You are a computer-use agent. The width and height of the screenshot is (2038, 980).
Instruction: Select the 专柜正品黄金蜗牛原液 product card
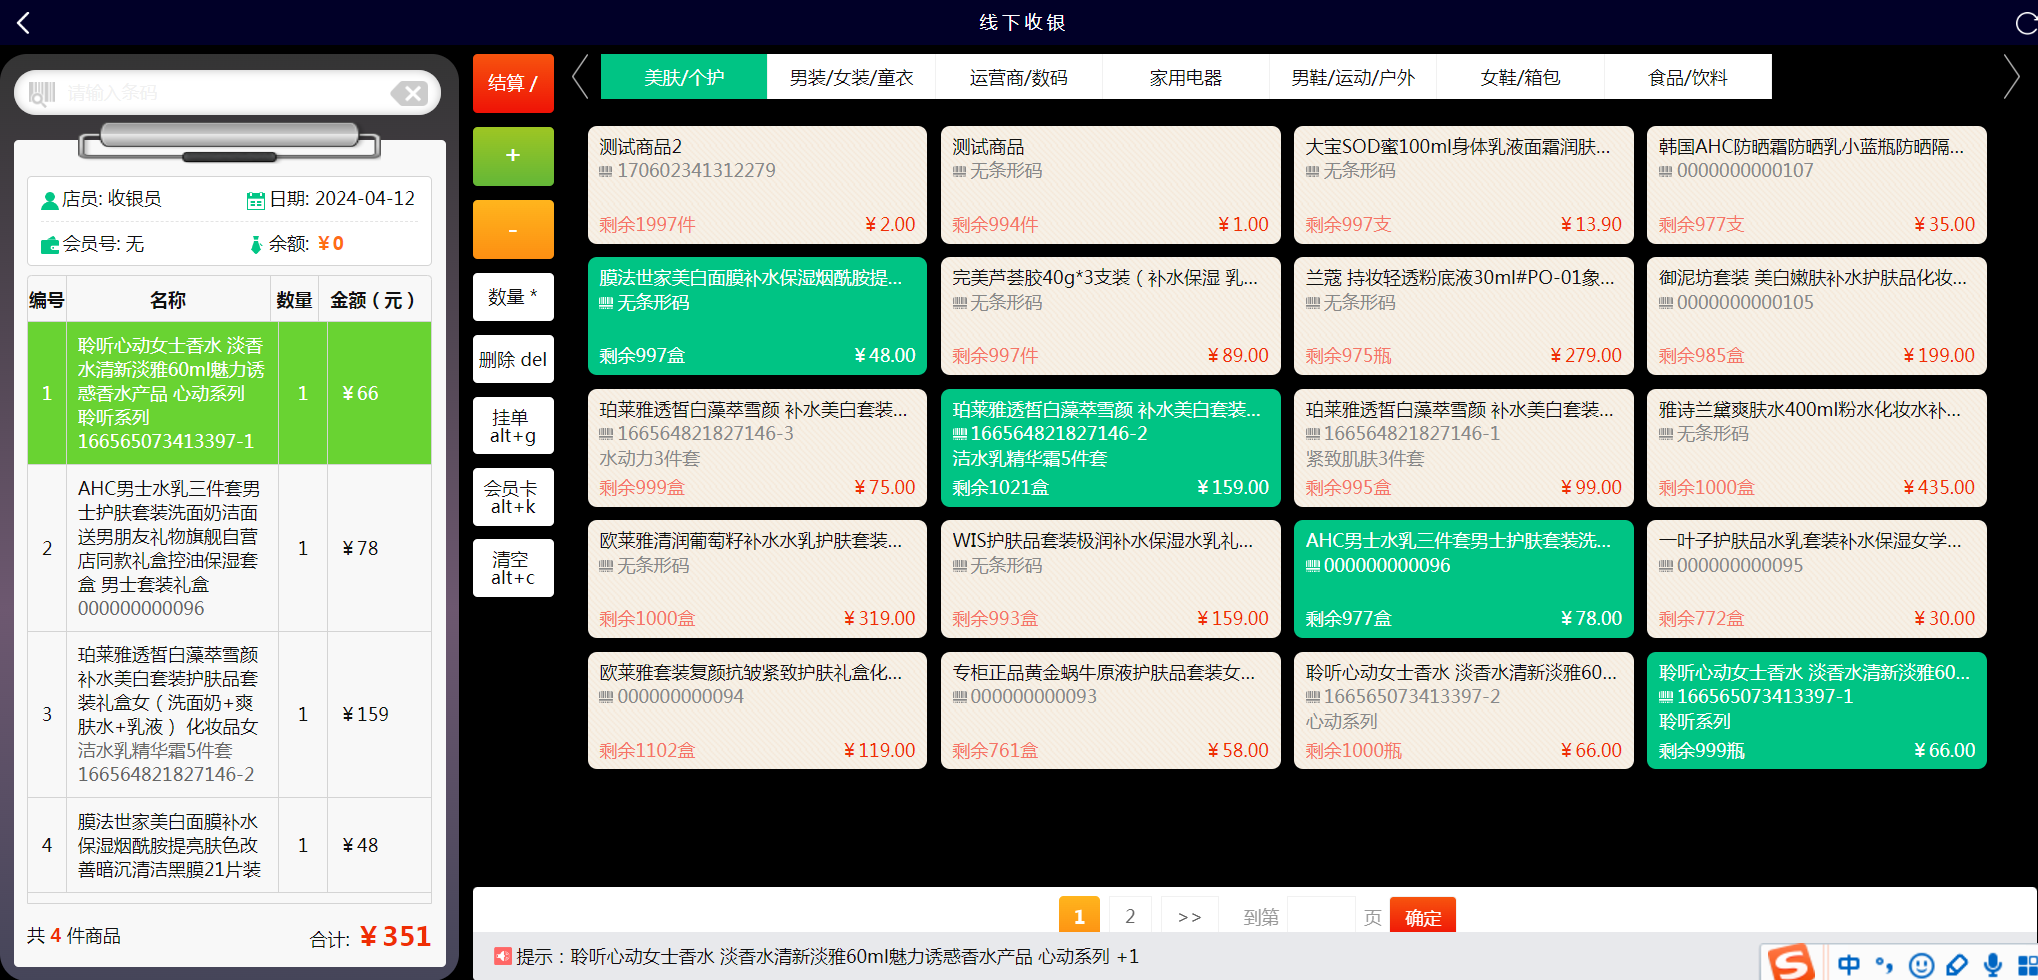(1110, 711)
